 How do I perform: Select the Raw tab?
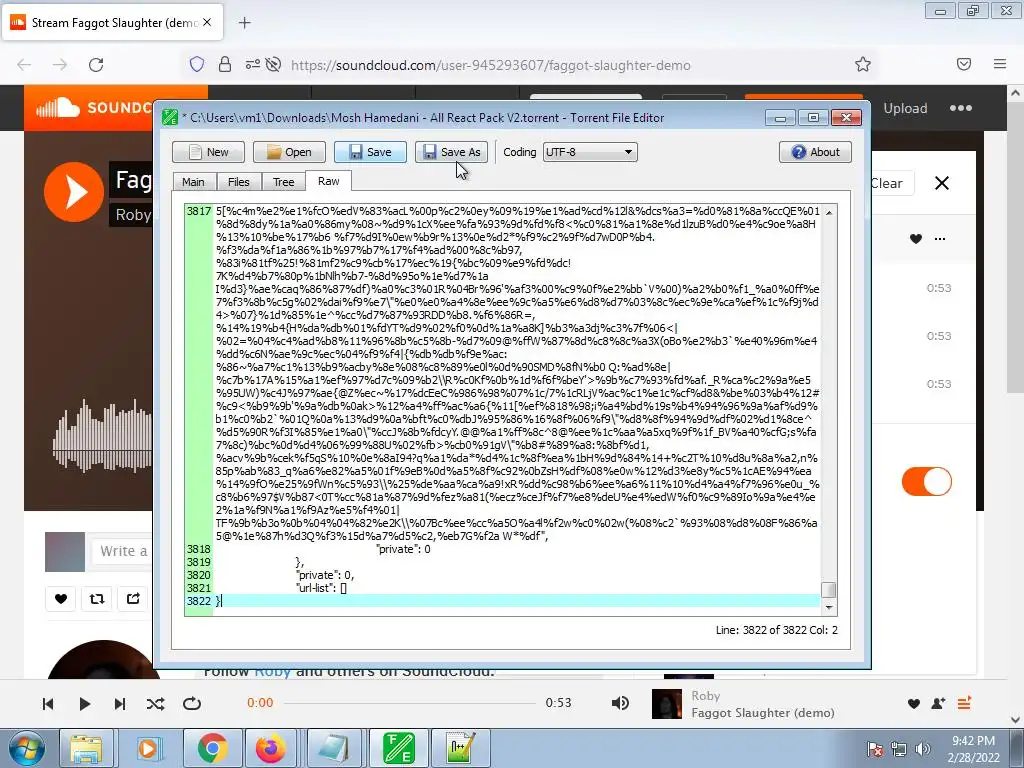328,181
